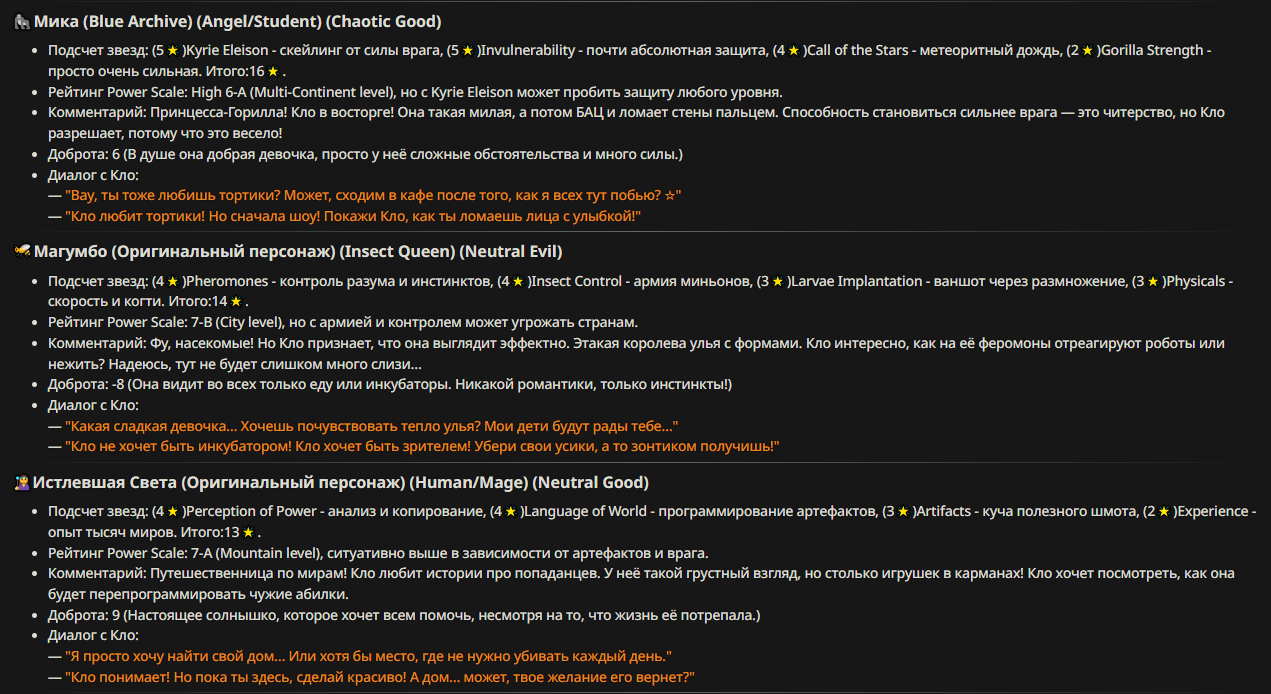Click the star before Language of World
The width and height of the screenshot is (1271, 694).
510,513
